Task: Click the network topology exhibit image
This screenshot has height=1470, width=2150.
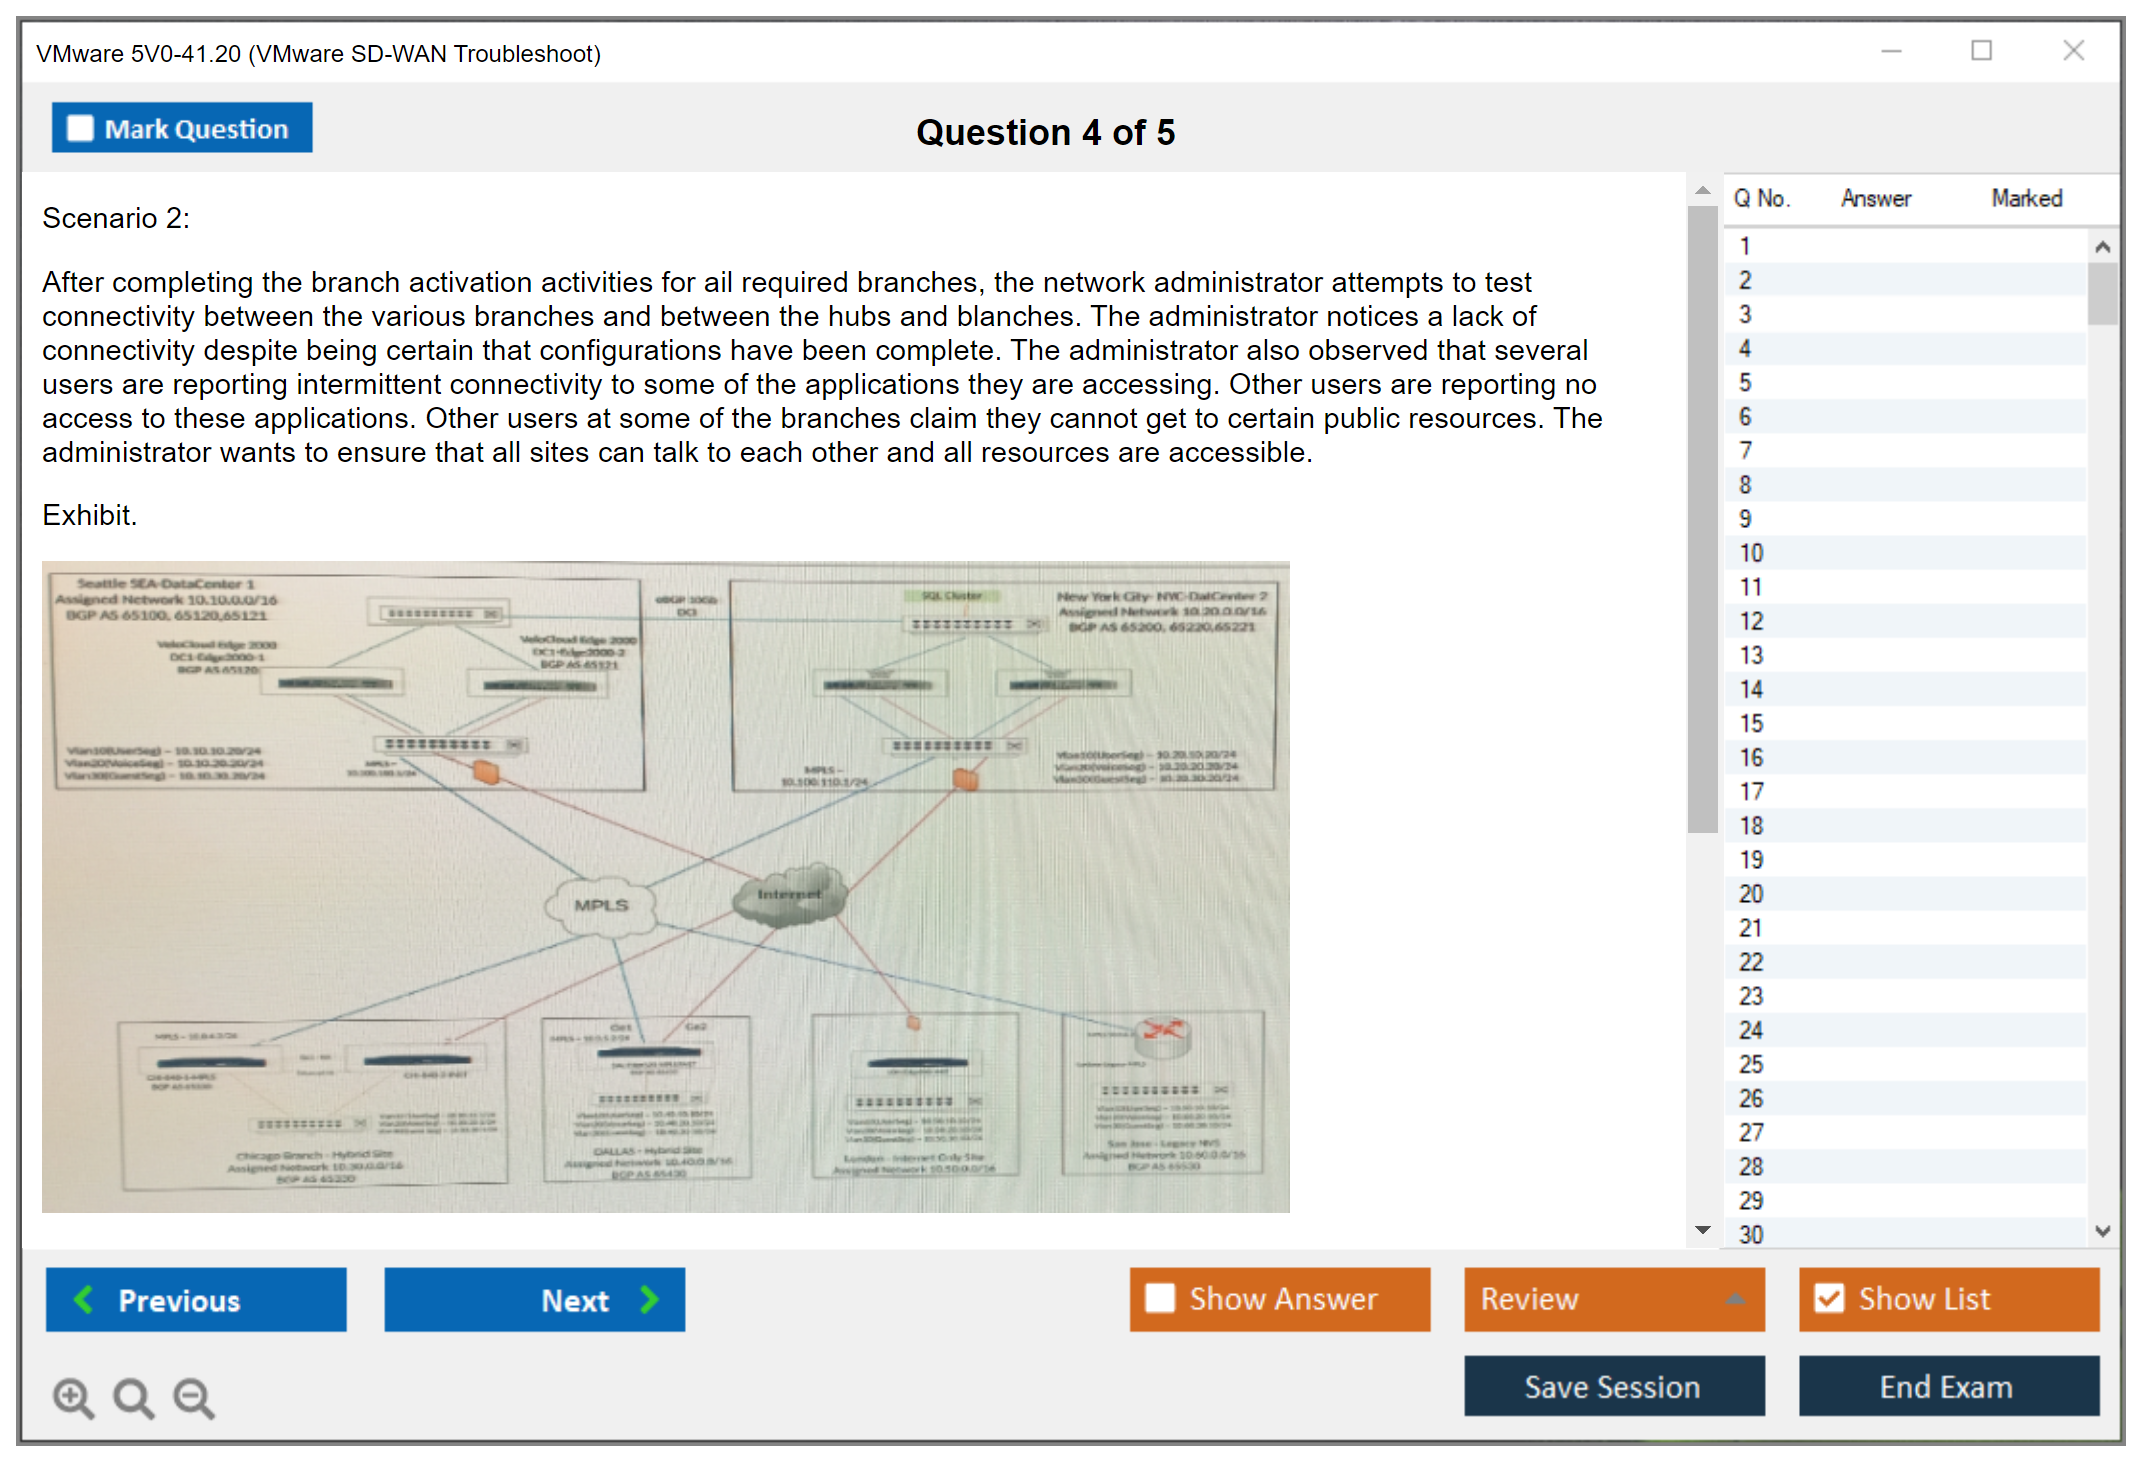Action: coord(665,886)
